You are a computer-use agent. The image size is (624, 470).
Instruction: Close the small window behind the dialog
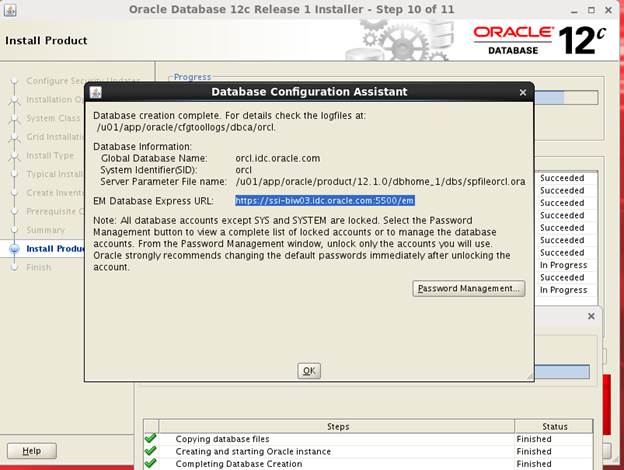click(591, 316)
